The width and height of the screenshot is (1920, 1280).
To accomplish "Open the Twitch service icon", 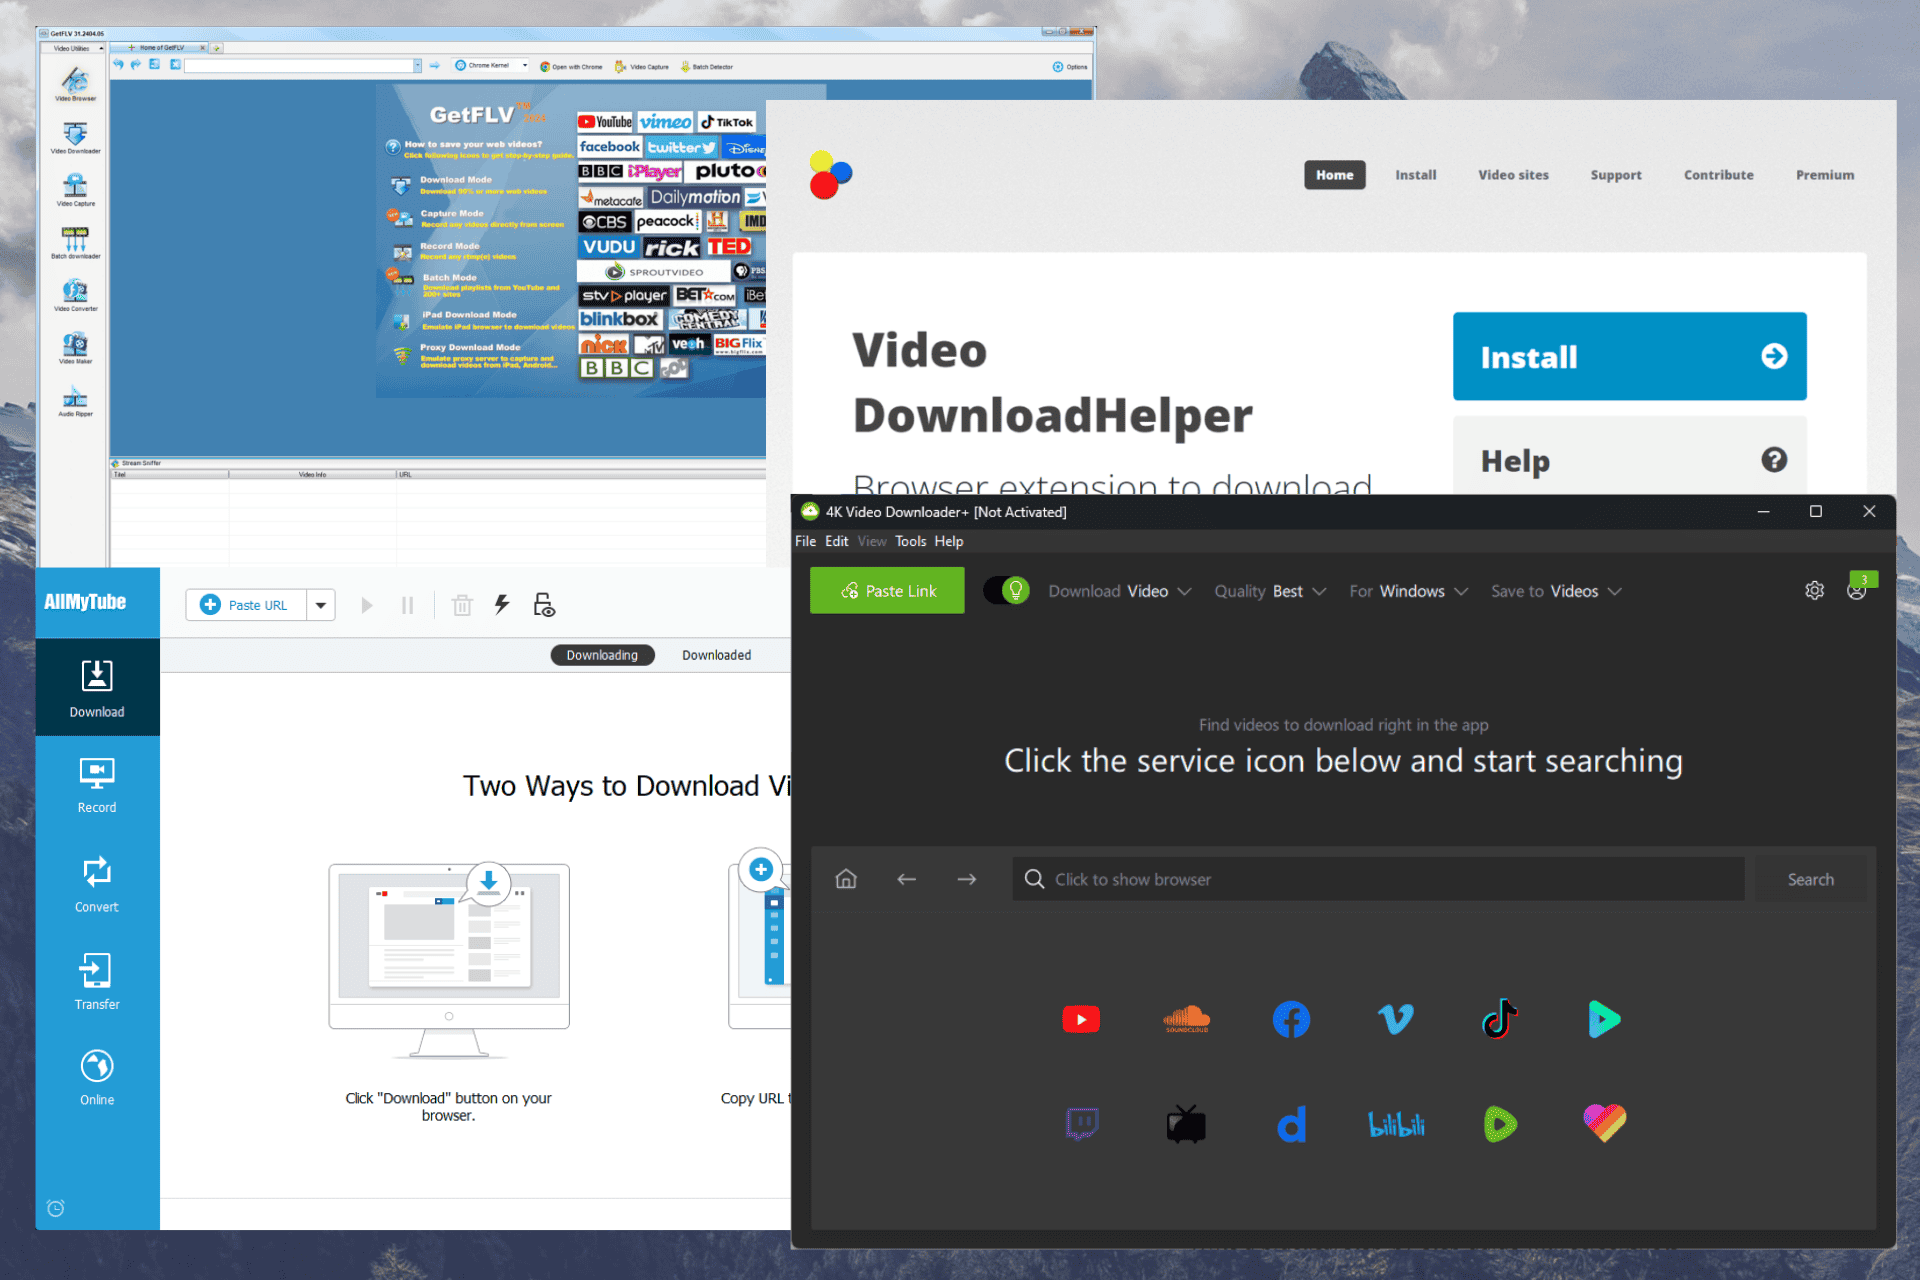I will [x=1081, y=1124].
